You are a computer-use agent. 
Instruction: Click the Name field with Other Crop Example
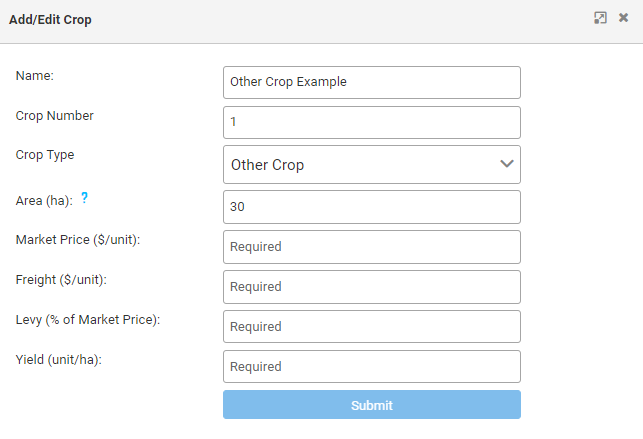click(x=372, y=82)
